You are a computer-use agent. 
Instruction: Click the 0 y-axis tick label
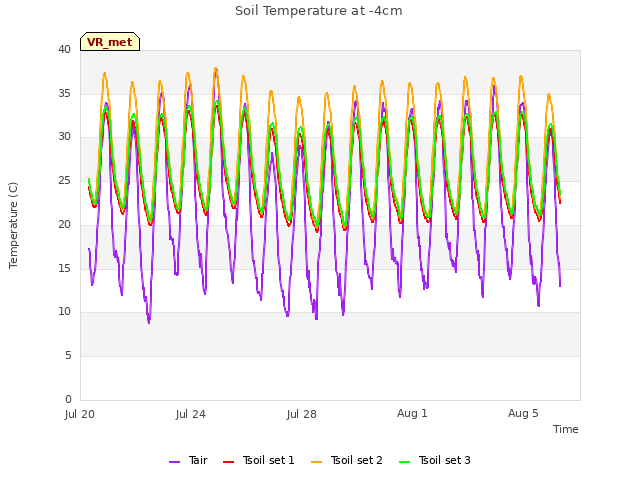pyautogui.click(x=68, y=399)
